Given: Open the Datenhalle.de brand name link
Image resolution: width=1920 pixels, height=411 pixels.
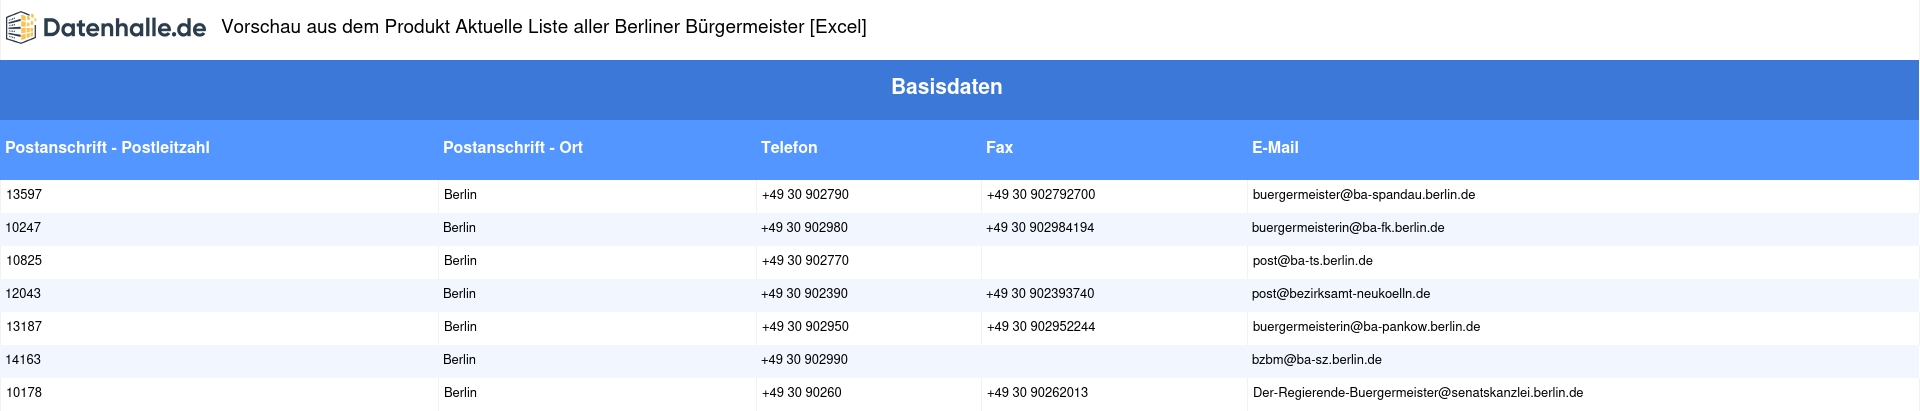Looking at the screenshot, I should (124, 28).
